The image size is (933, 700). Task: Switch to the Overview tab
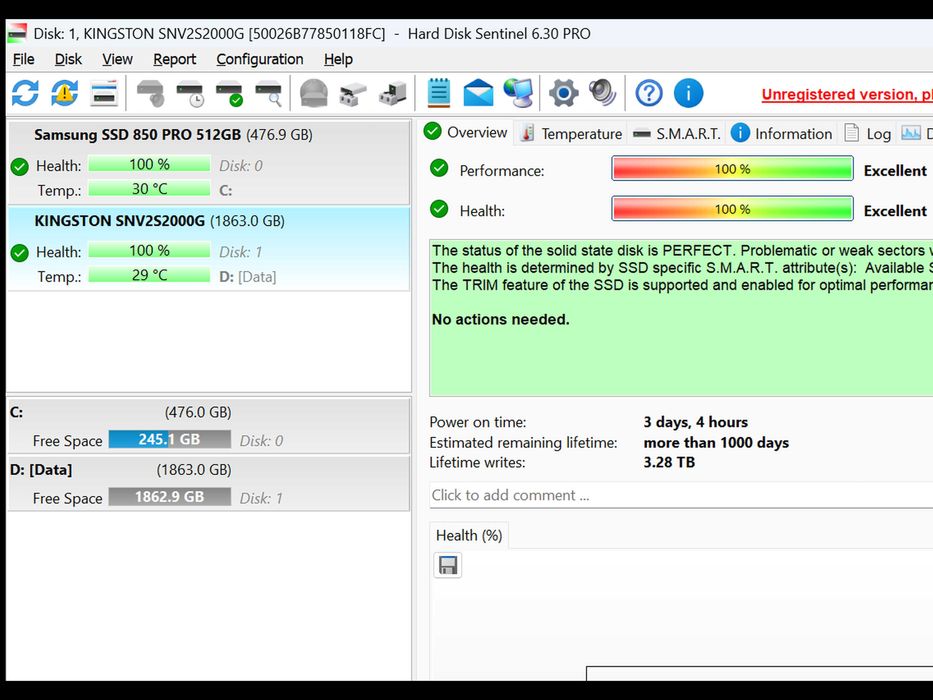pyautogui.click(x=466, y=132)
